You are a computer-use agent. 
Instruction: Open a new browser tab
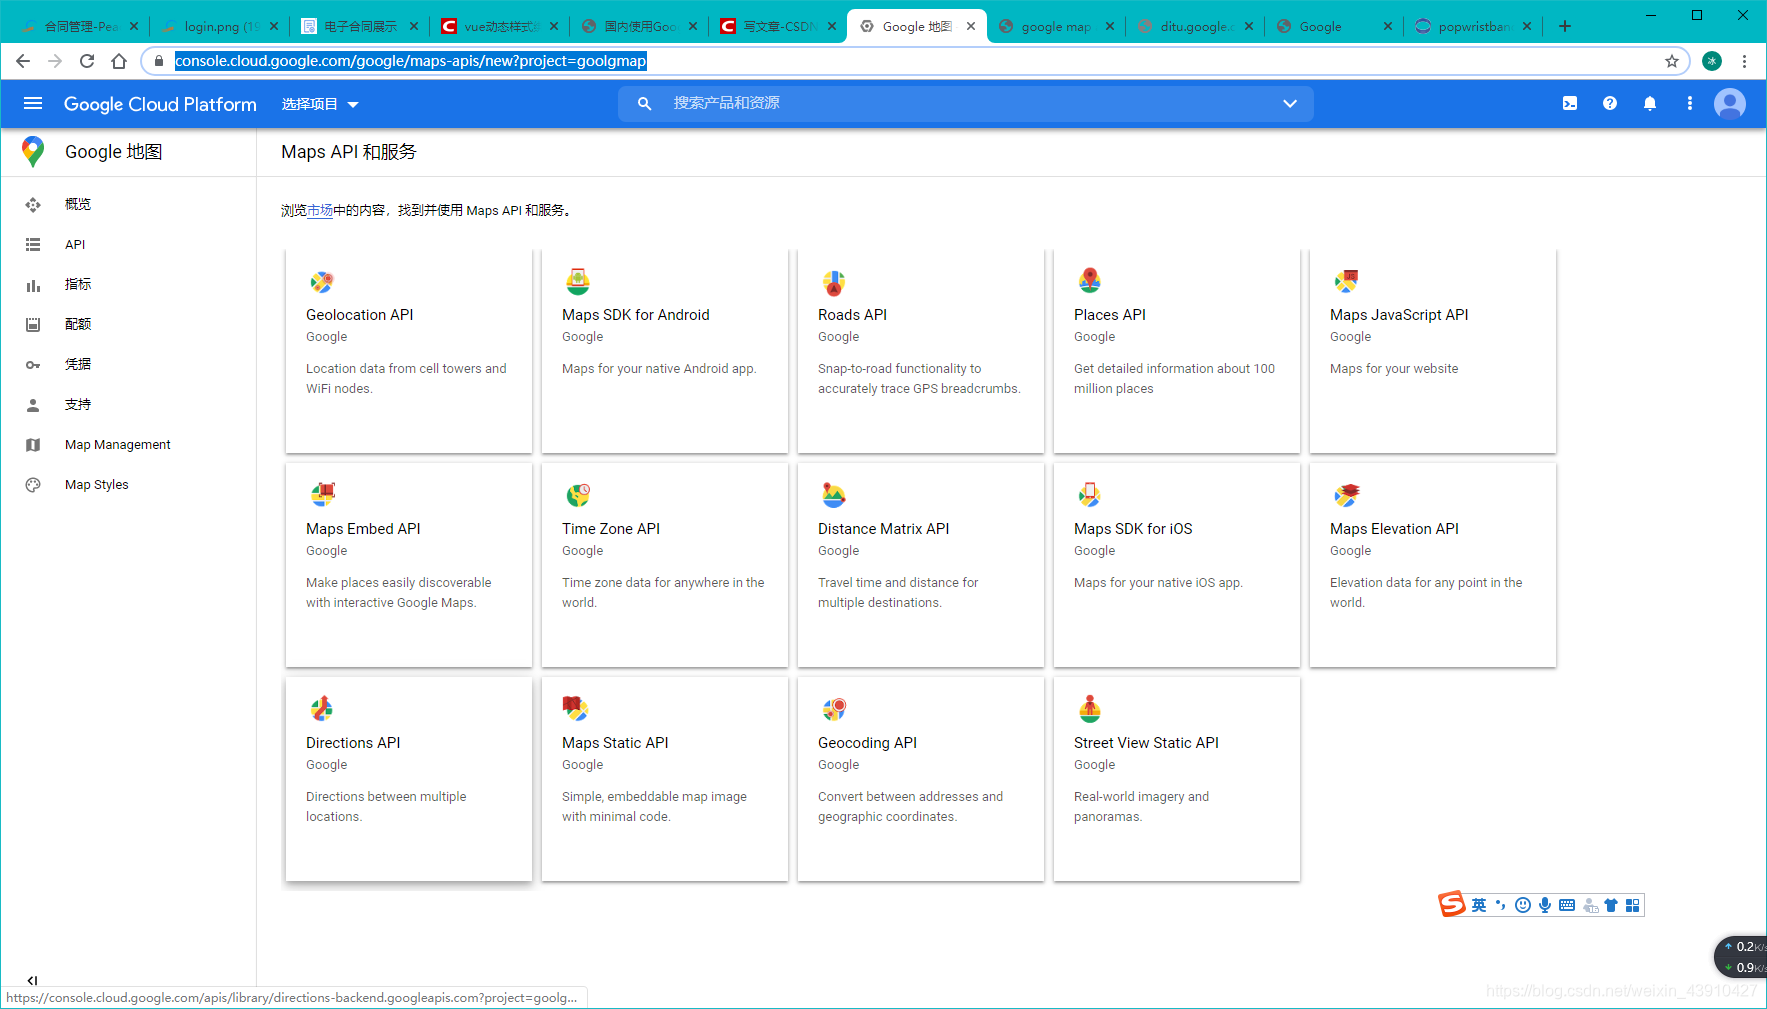[x=1565, y=27]
